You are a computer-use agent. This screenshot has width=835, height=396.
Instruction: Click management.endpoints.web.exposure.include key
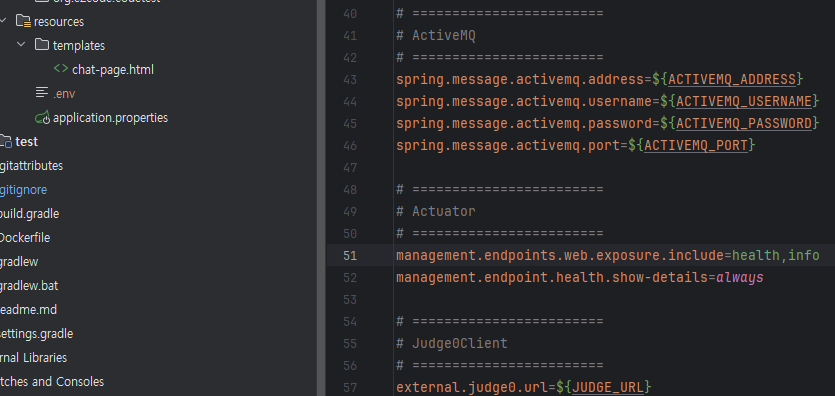(560, 255)
